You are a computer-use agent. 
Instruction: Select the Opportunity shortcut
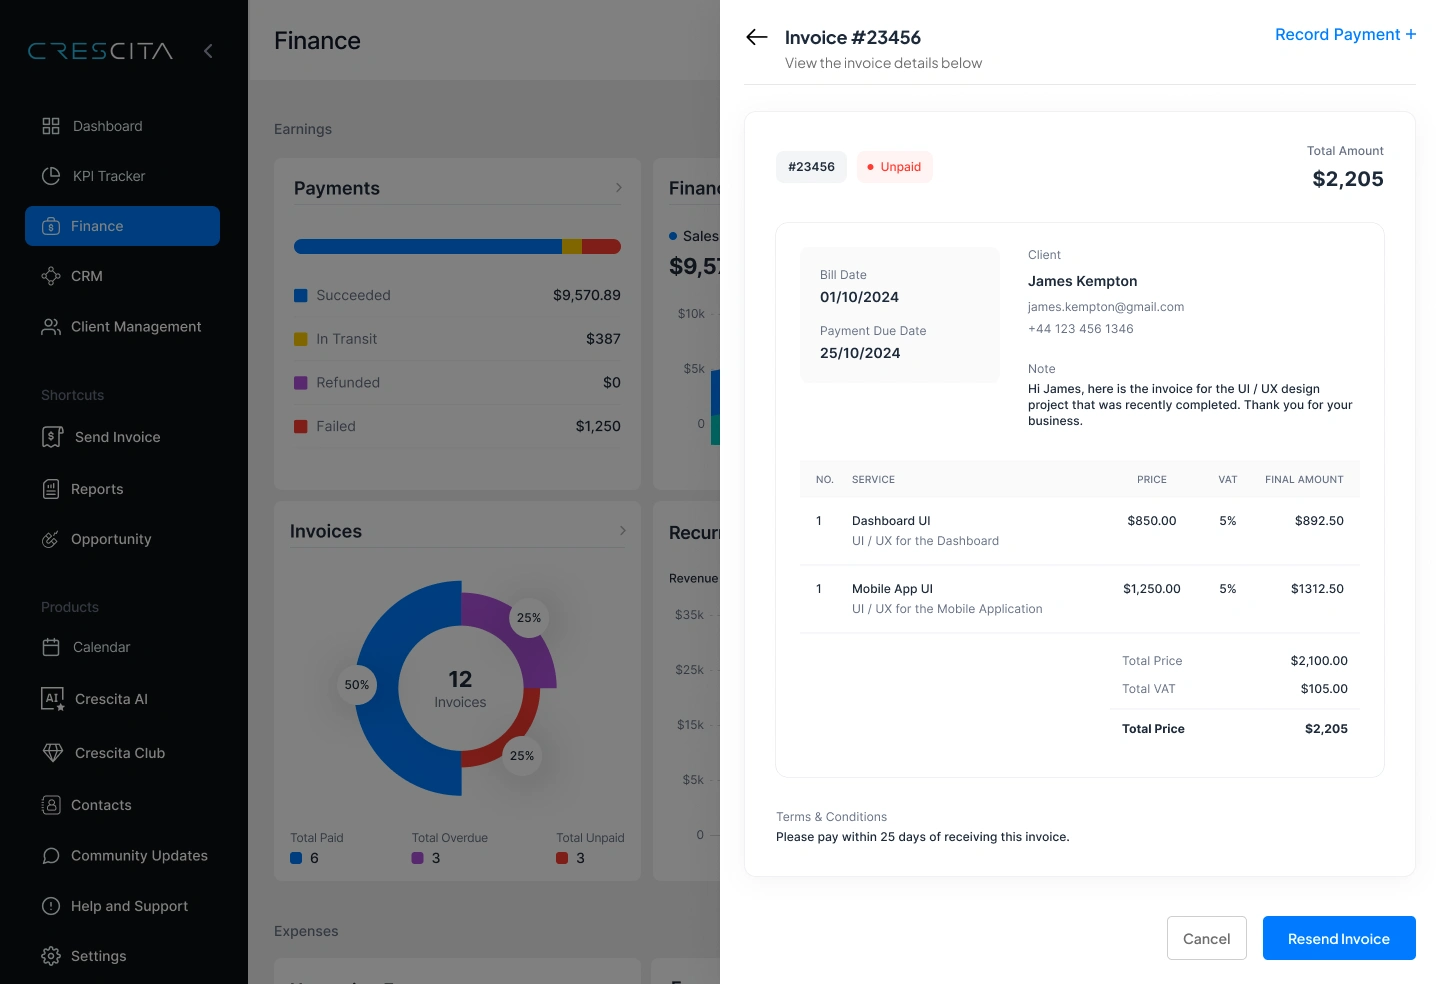[x=110, y=539]
